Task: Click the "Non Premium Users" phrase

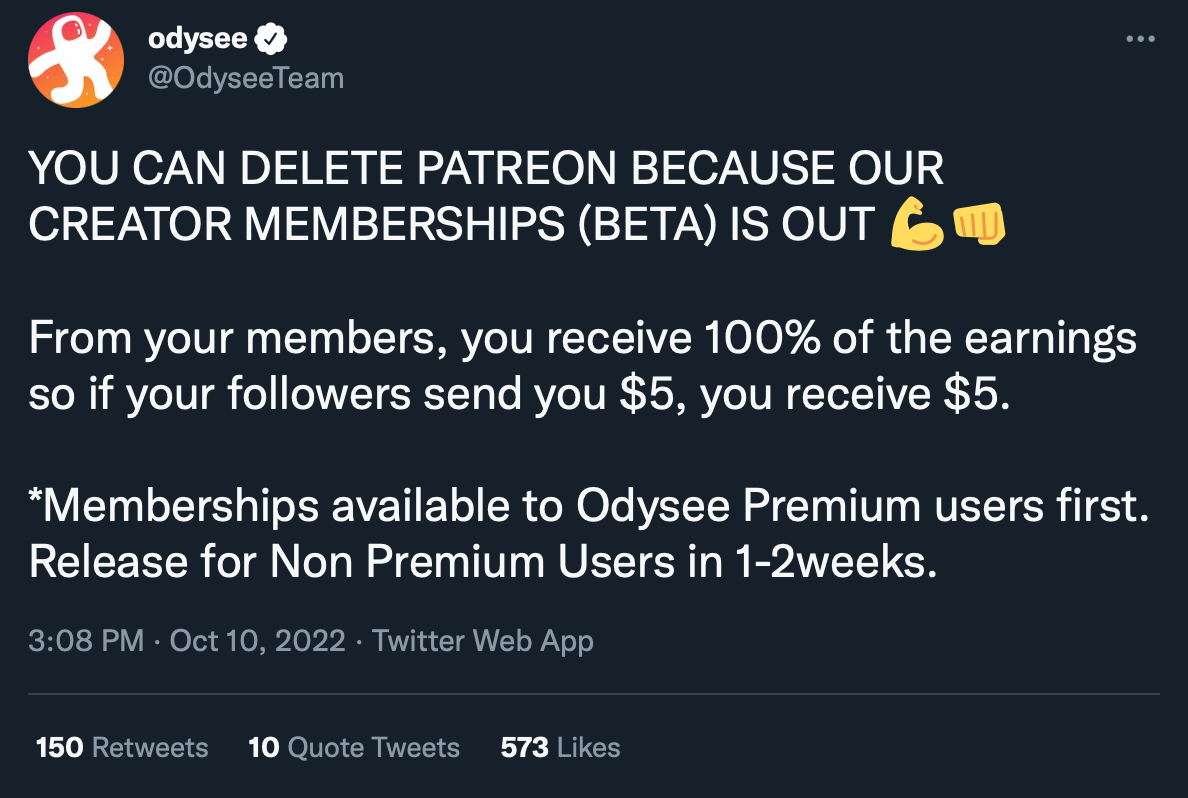Action: pyautogui.click(x=472, y=562)
